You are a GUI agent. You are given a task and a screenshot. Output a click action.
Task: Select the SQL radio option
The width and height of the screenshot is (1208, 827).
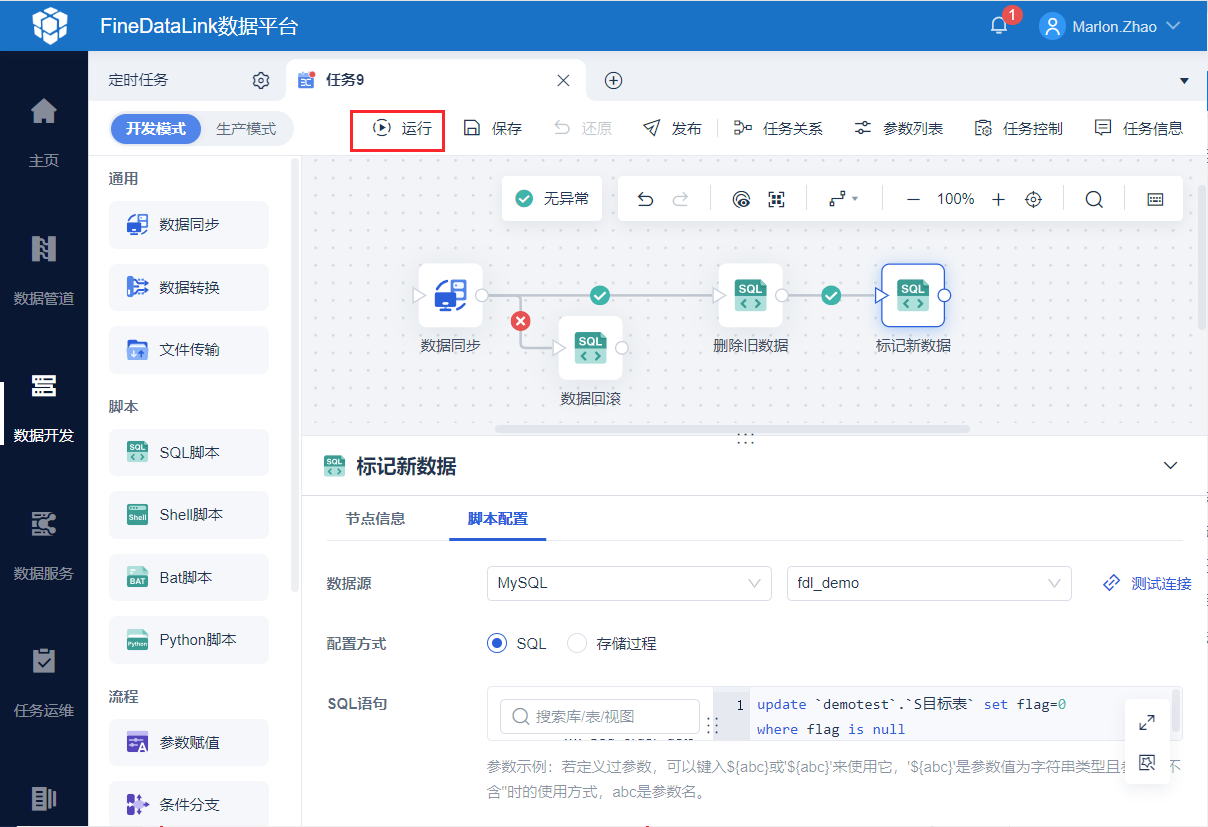coord(517,643)
